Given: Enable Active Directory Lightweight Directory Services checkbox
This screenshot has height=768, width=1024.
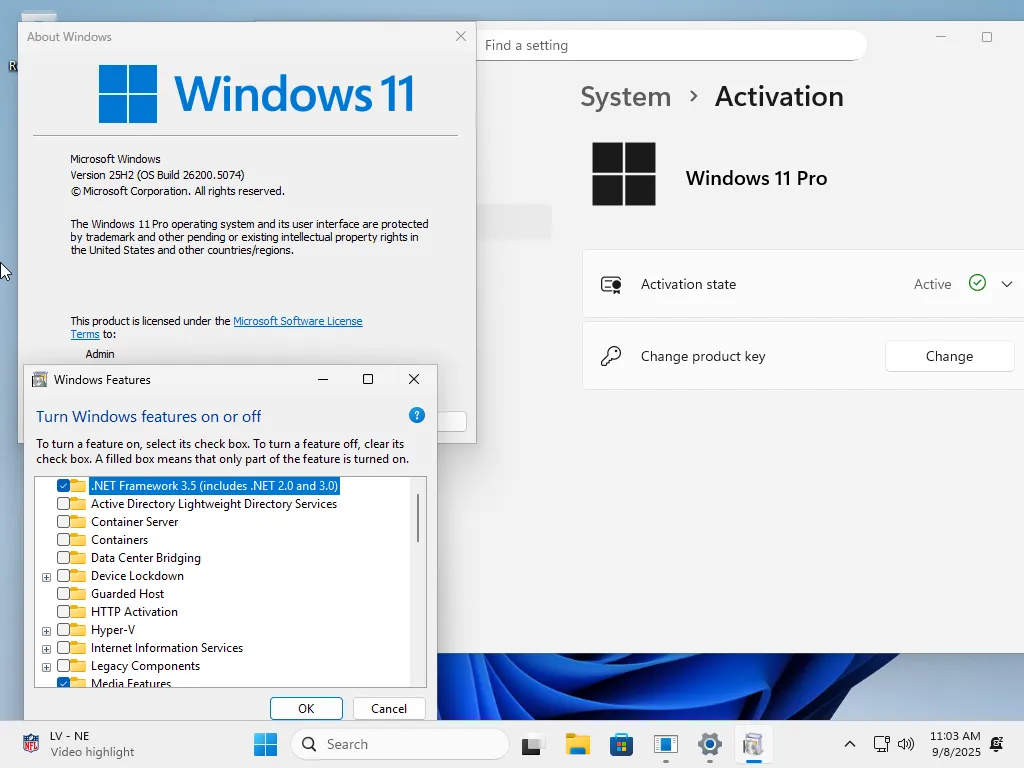Looking at the screenshot, I should pos(63,504).
